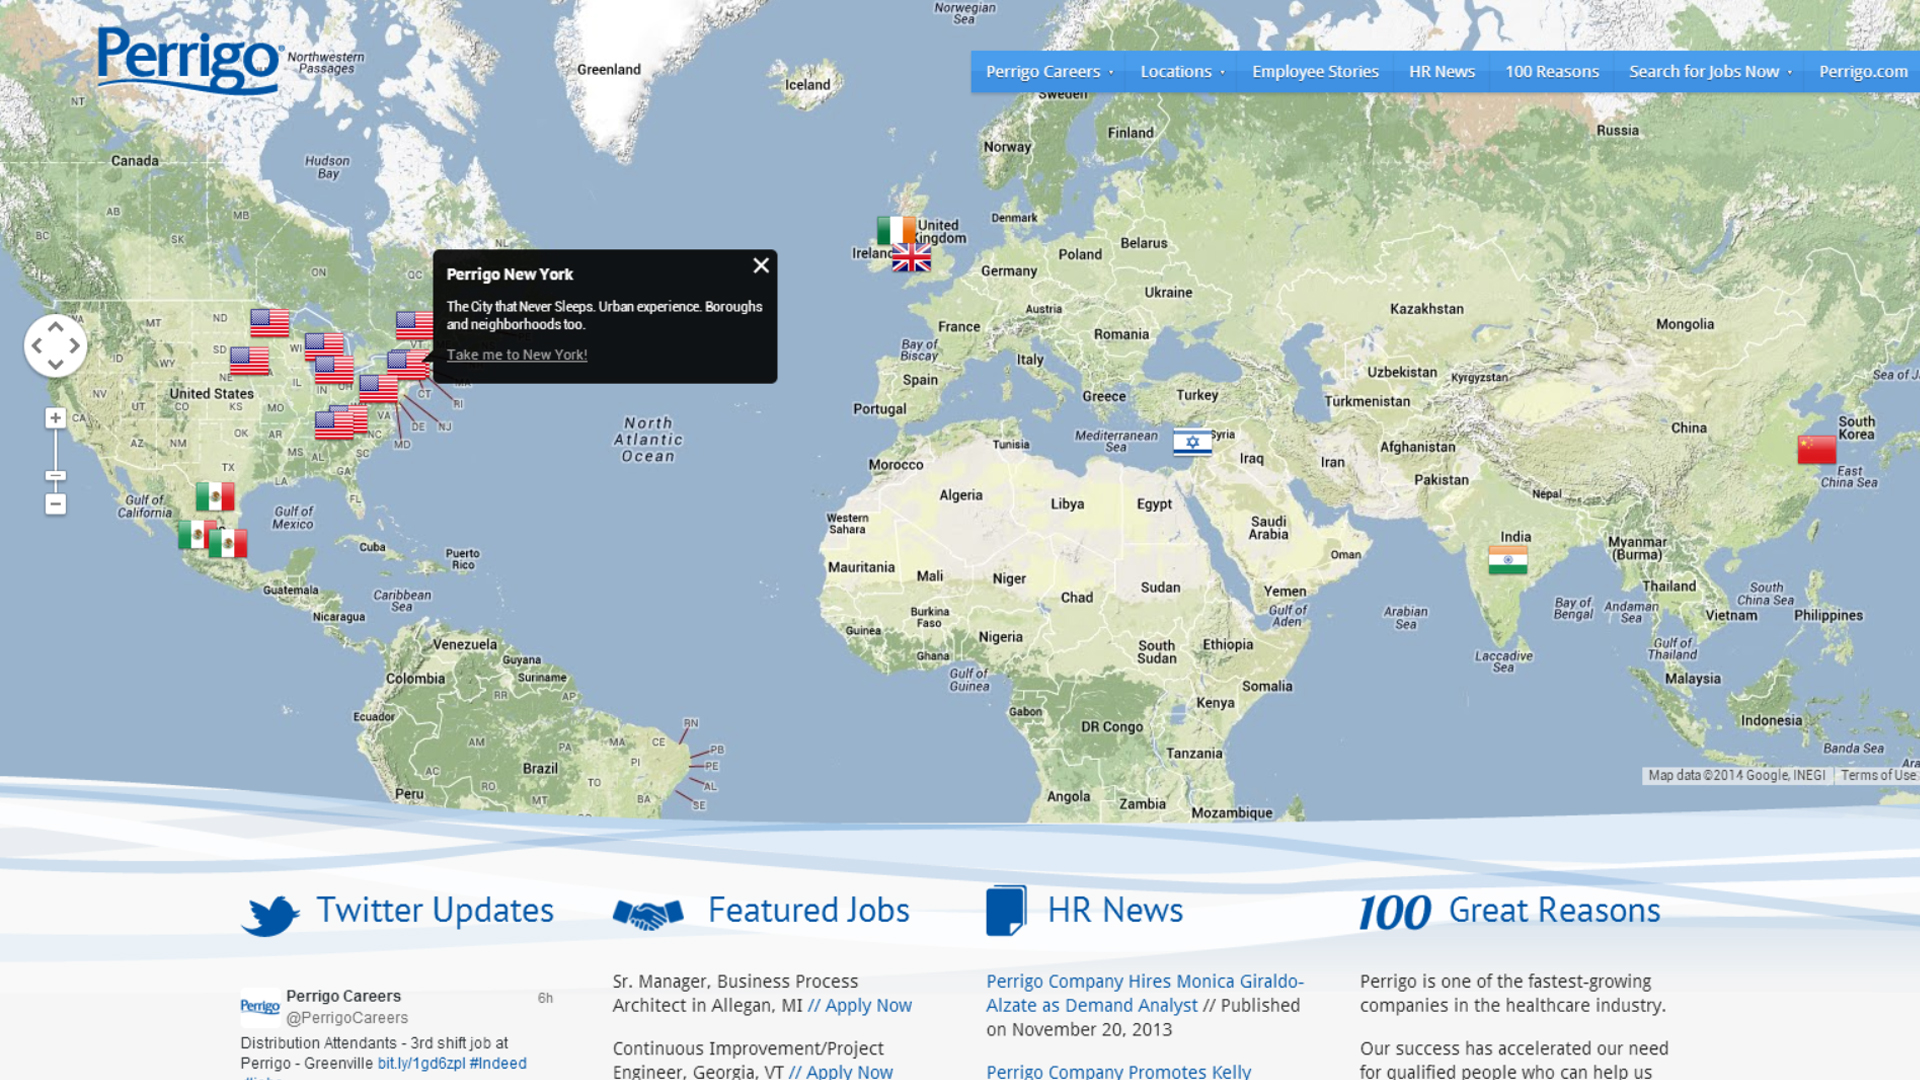
Task: Select the China flag marker
Action: point(1816,450)
